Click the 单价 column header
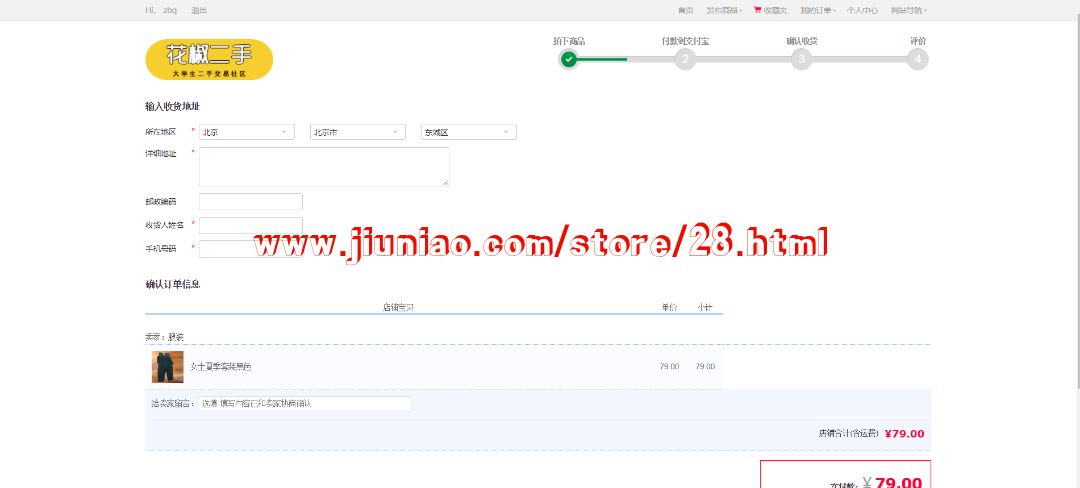 tap(669, 308)
